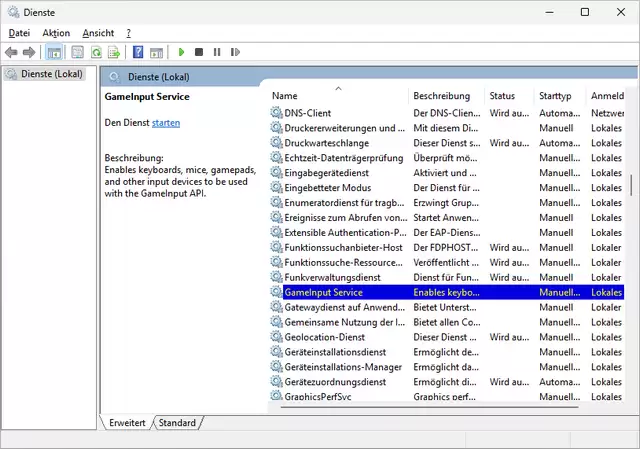Click the Export list toolbar icon
The height and width of the screenshot is (449, 640).
(x=115, y=52)
